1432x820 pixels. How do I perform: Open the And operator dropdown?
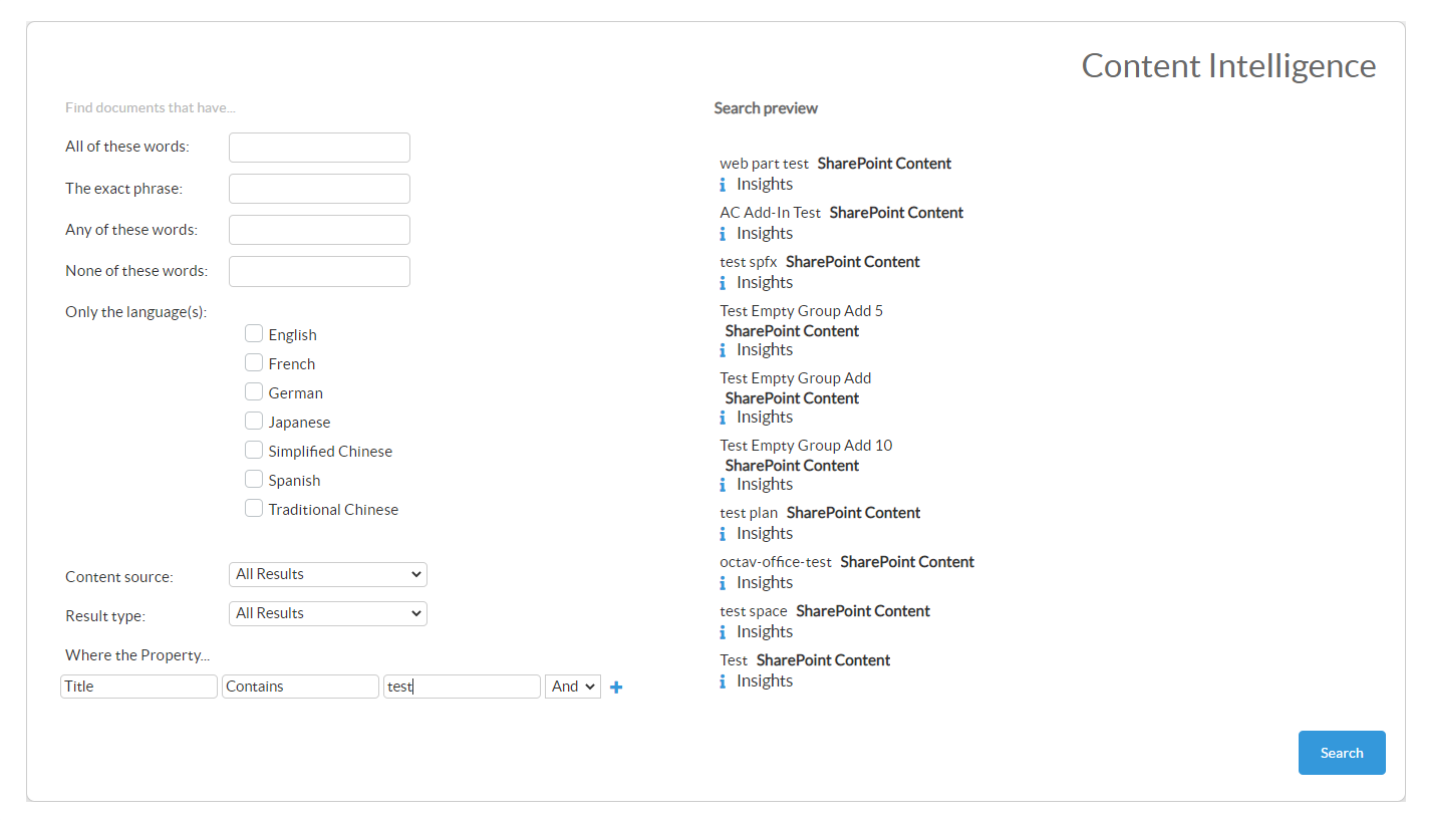coord(572,686)
